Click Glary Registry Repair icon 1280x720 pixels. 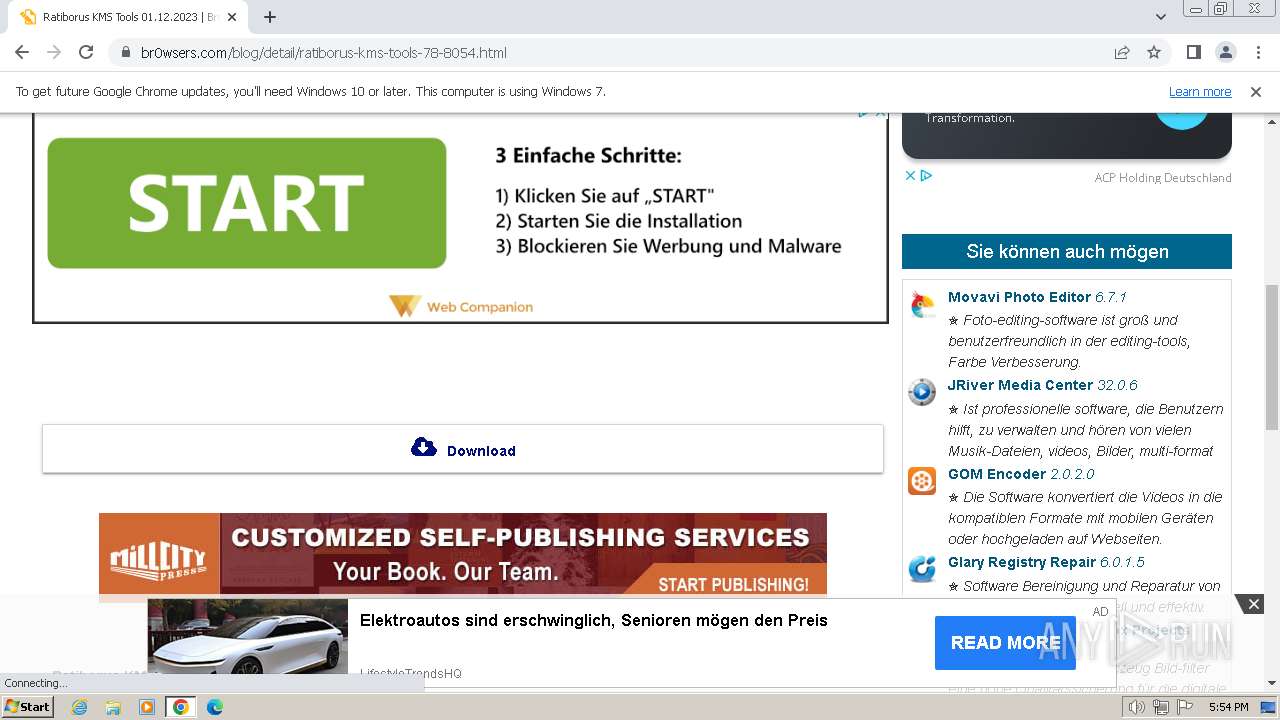tap(922, 569)
